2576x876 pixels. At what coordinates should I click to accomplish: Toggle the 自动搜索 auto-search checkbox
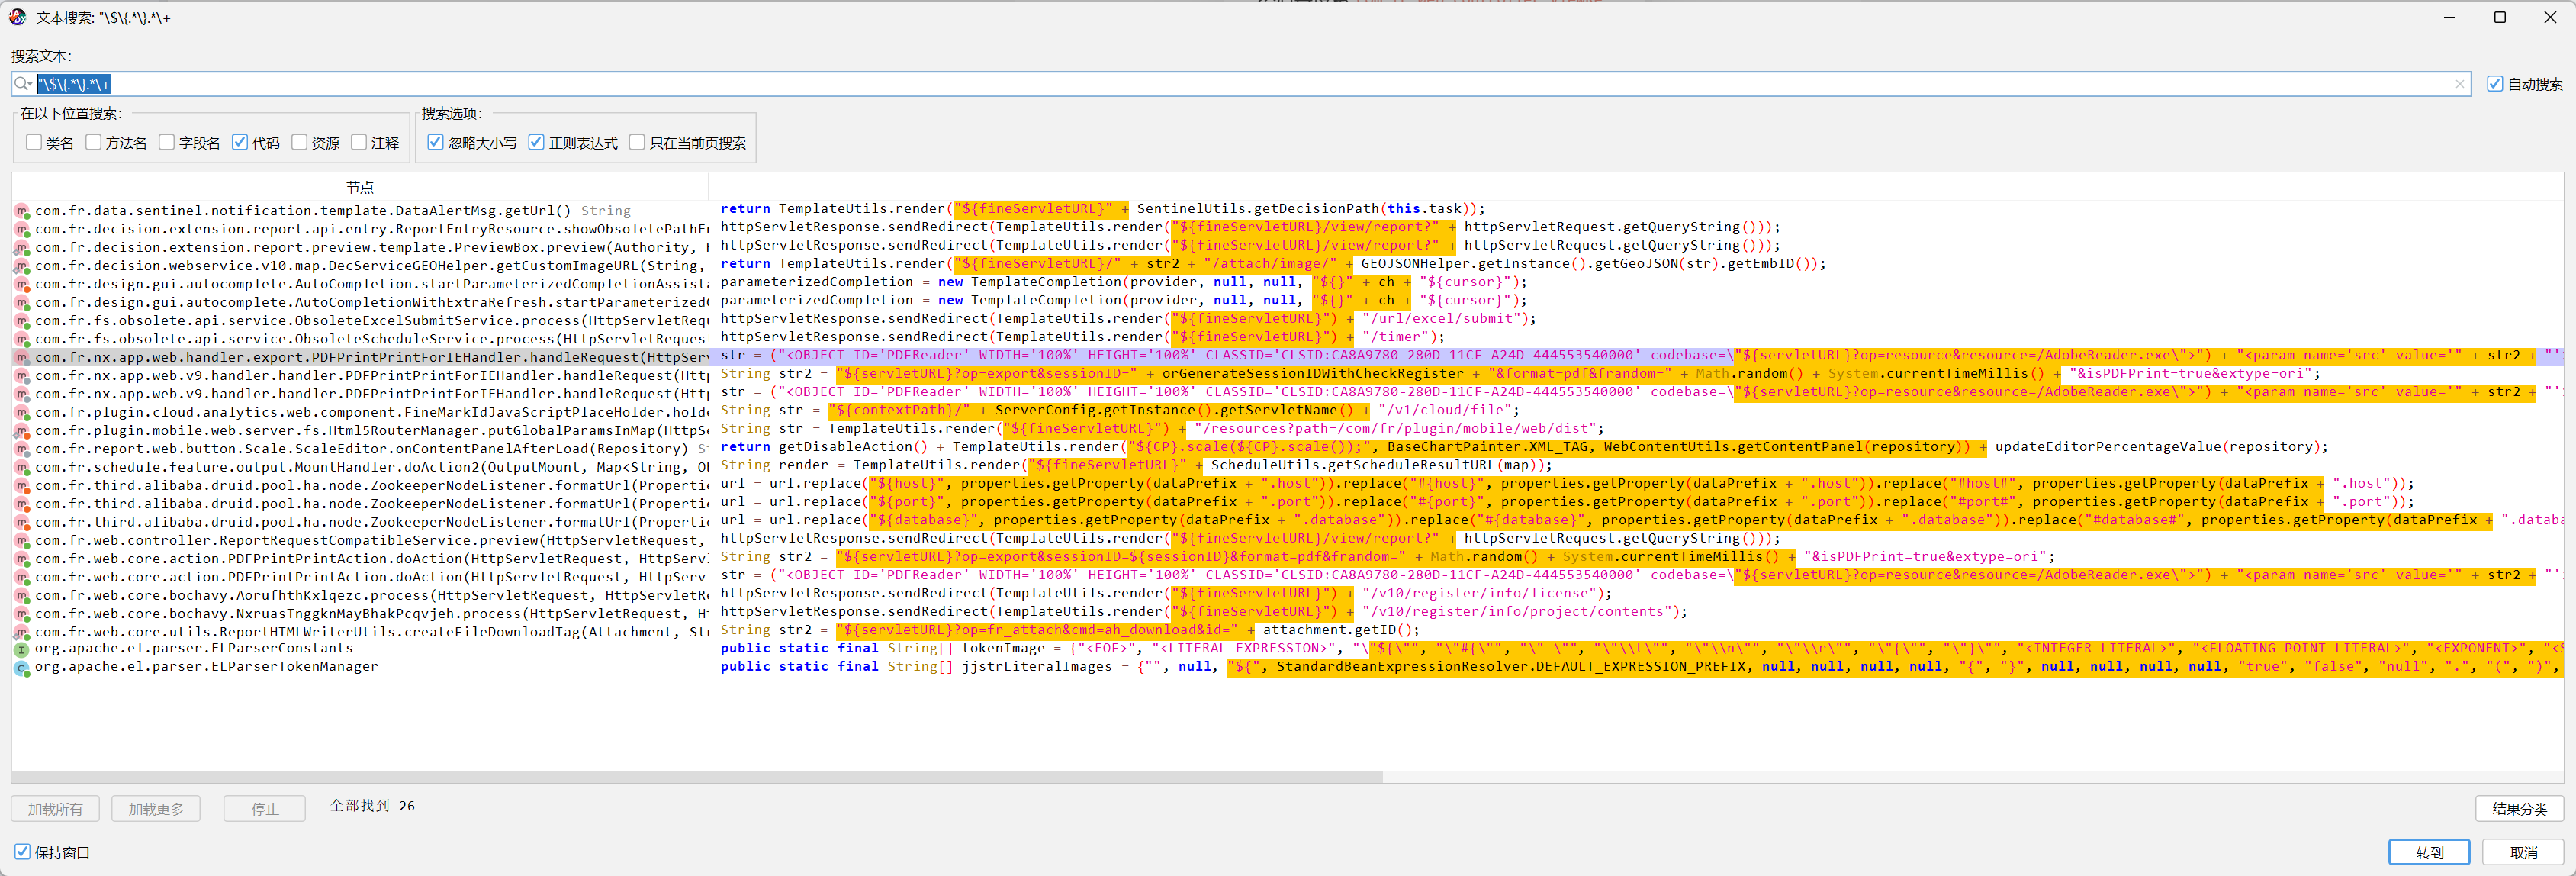point(2494,84)
